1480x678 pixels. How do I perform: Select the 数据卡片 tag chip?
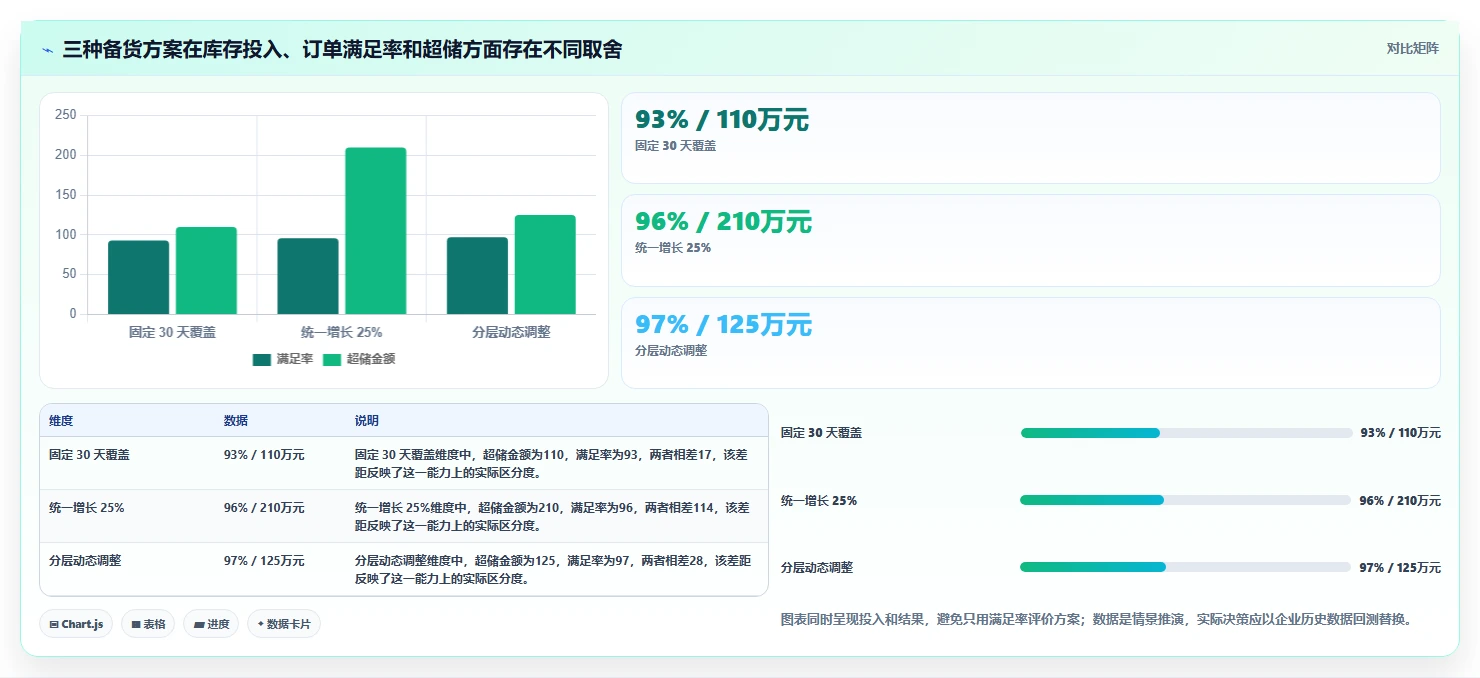284,624
